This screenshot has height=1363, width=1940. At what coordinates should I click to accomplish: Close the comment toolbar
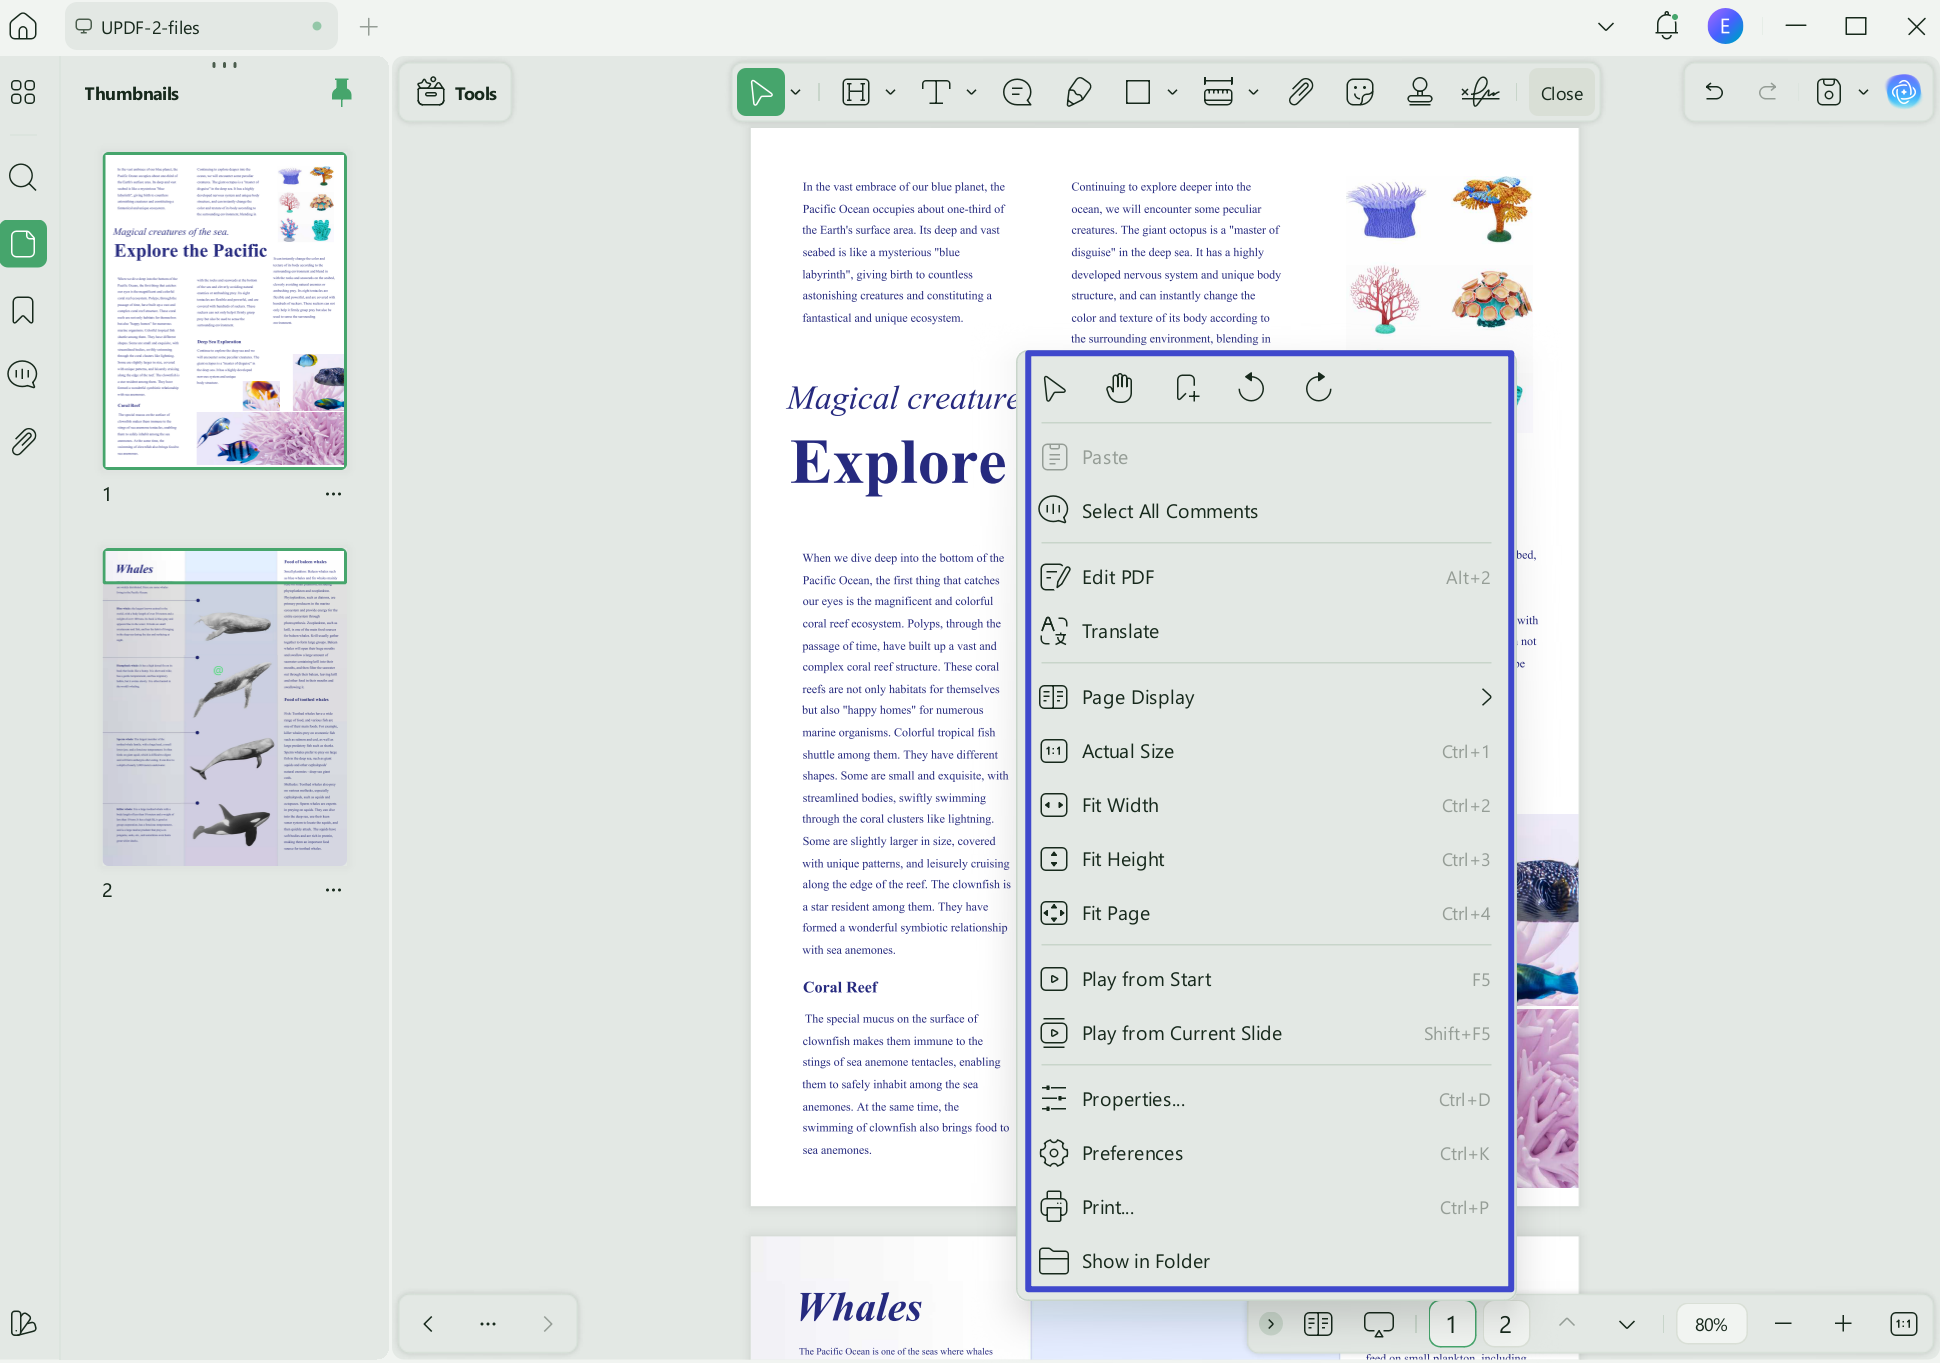click(1561, 93)
